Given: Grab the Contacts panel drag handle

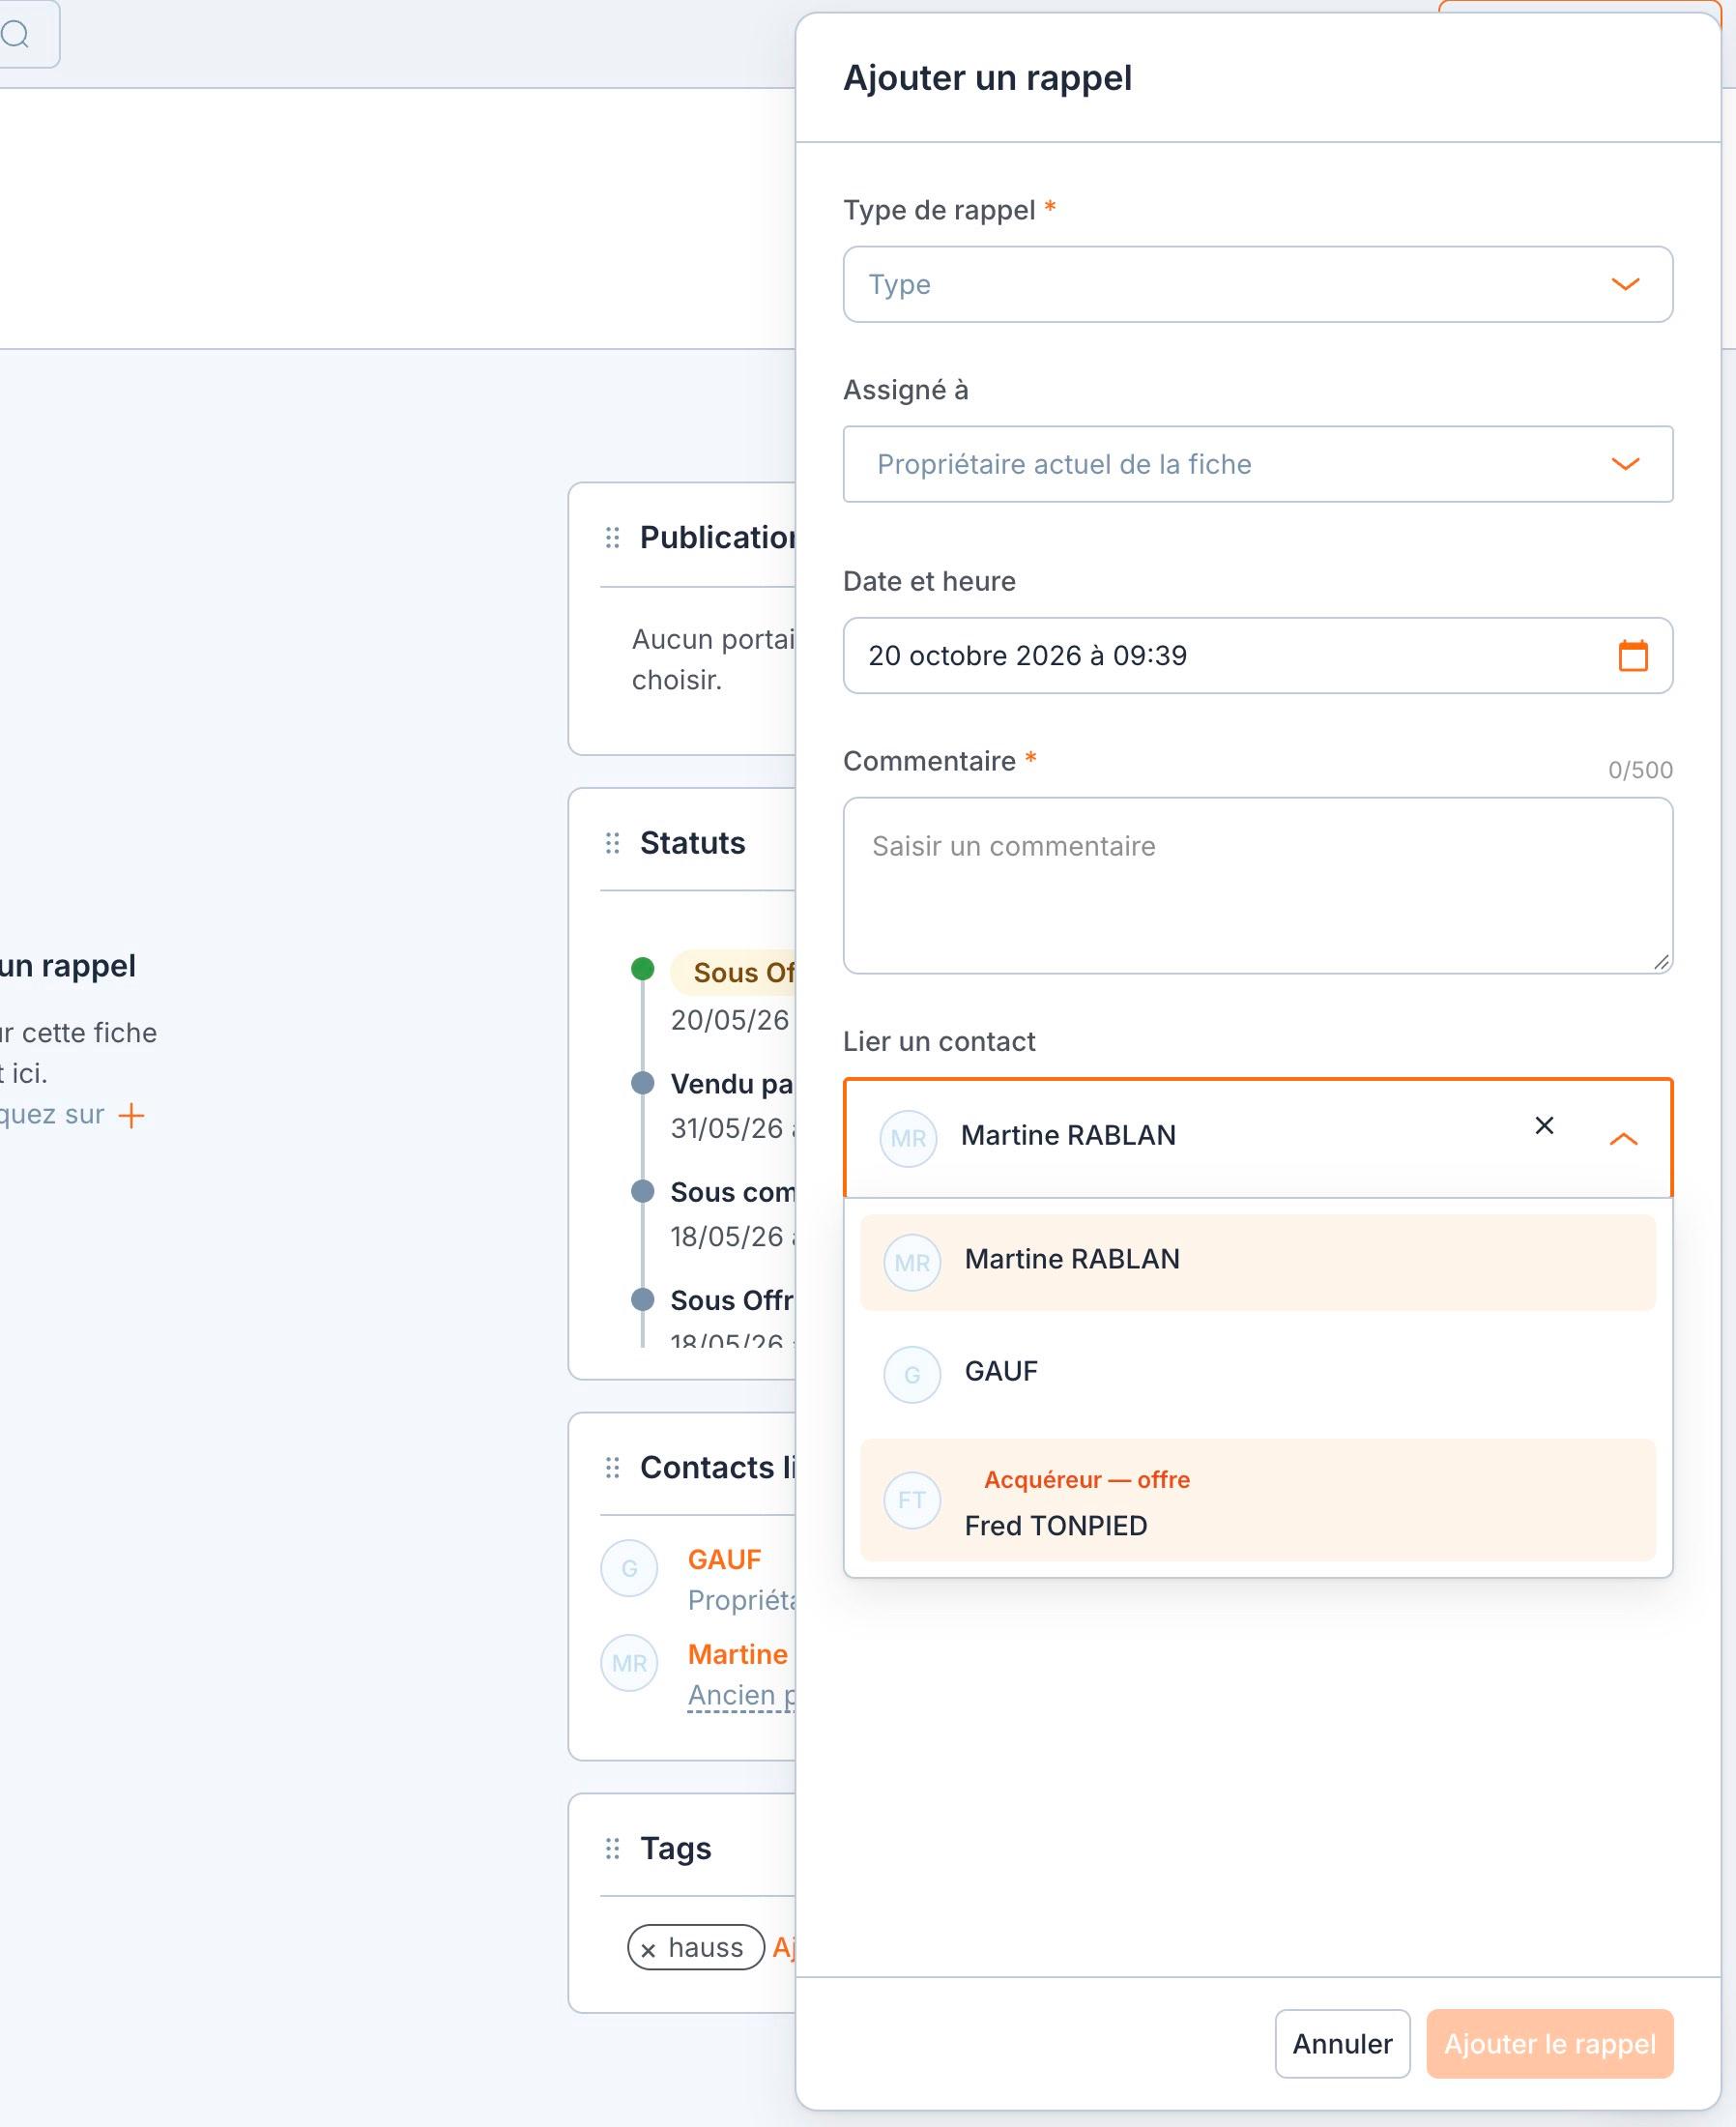Looking at the screenshot, I should tap(612, 1467).
